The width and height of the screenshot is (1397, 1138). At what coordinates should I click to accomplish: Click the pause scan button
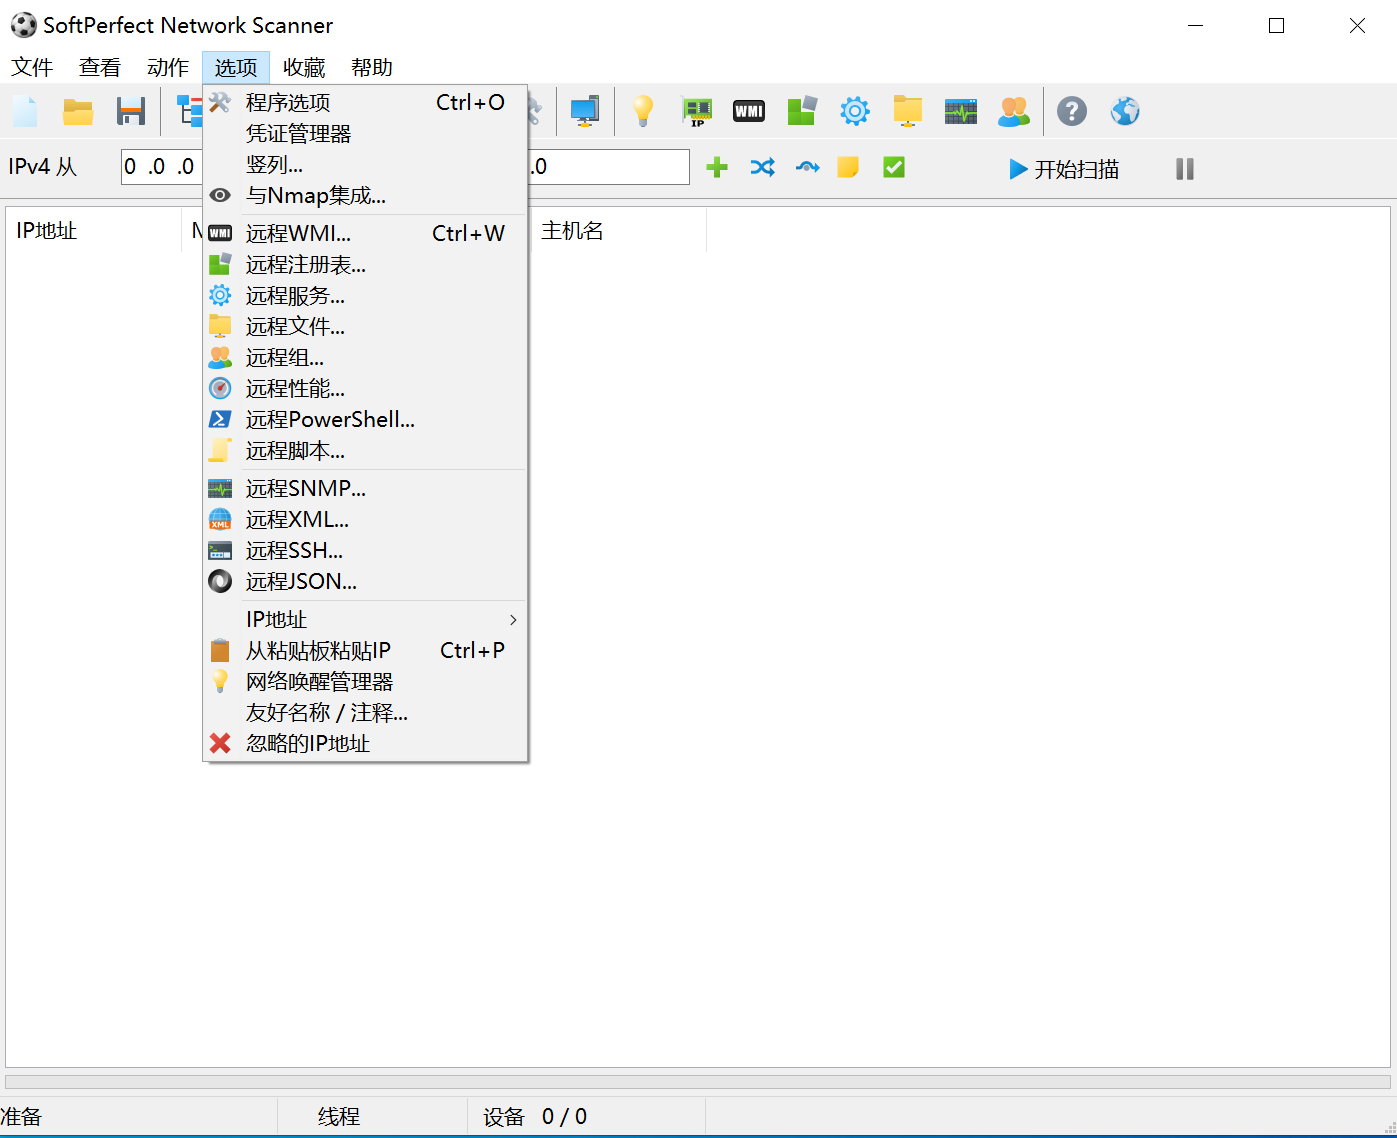point(1185,169)
